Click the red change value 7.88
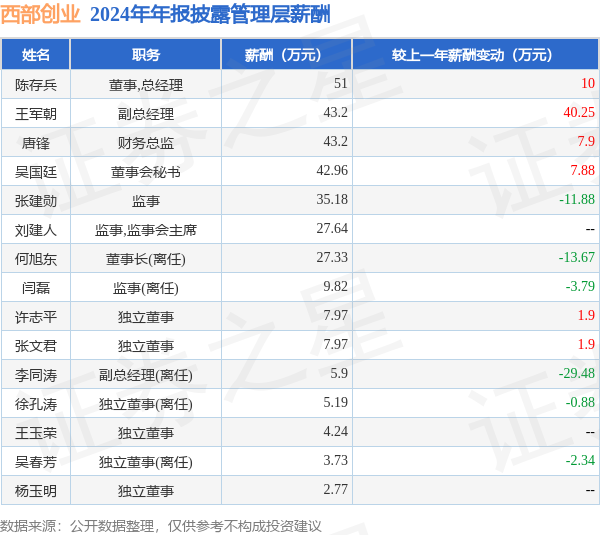This screenshot has height=535, width=600. 582,170
